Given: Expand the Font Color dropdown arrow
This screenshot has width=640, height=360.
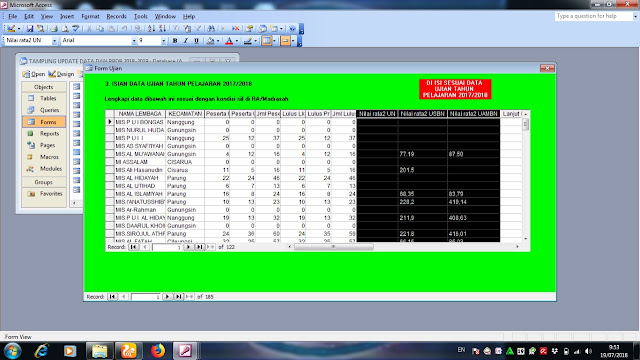Looking at the screenshot, I should coord(237,40).
